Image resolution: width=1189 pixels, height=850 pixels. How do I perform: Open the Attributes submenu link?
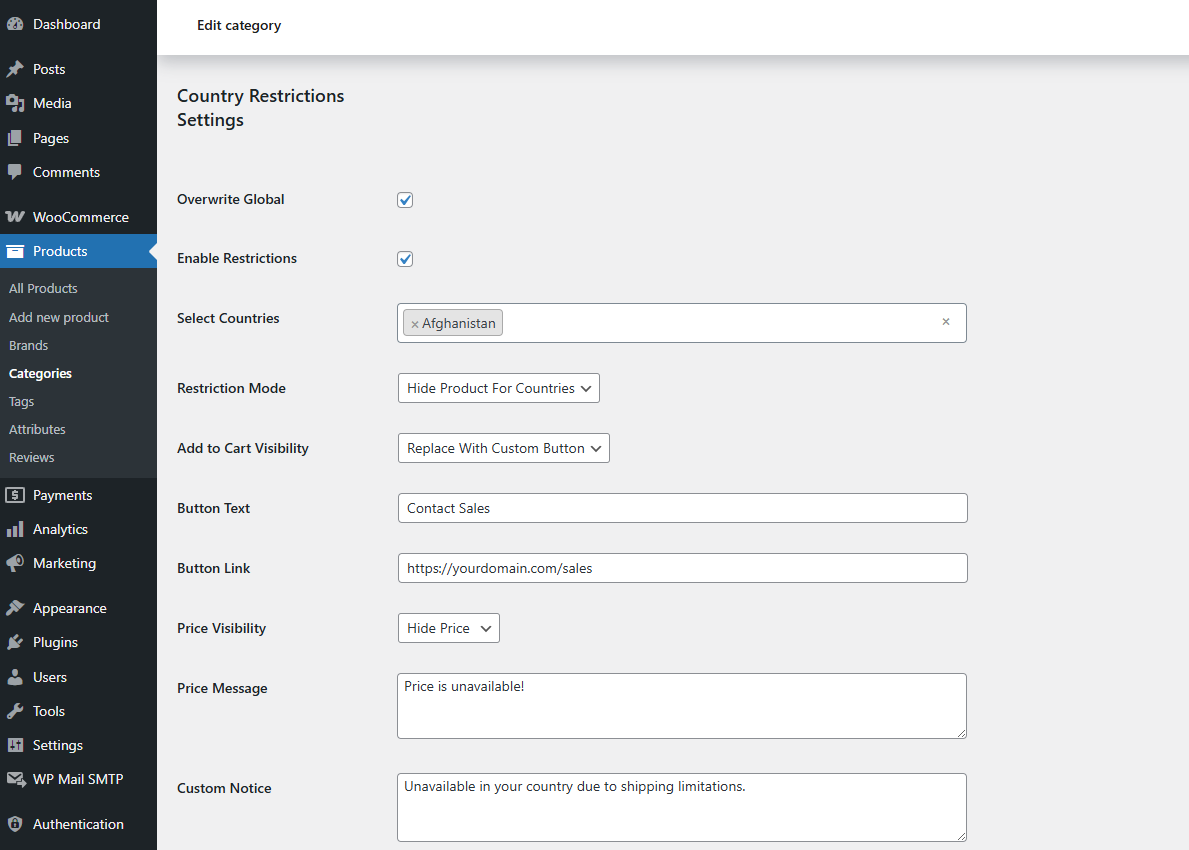tap(37, 429)
